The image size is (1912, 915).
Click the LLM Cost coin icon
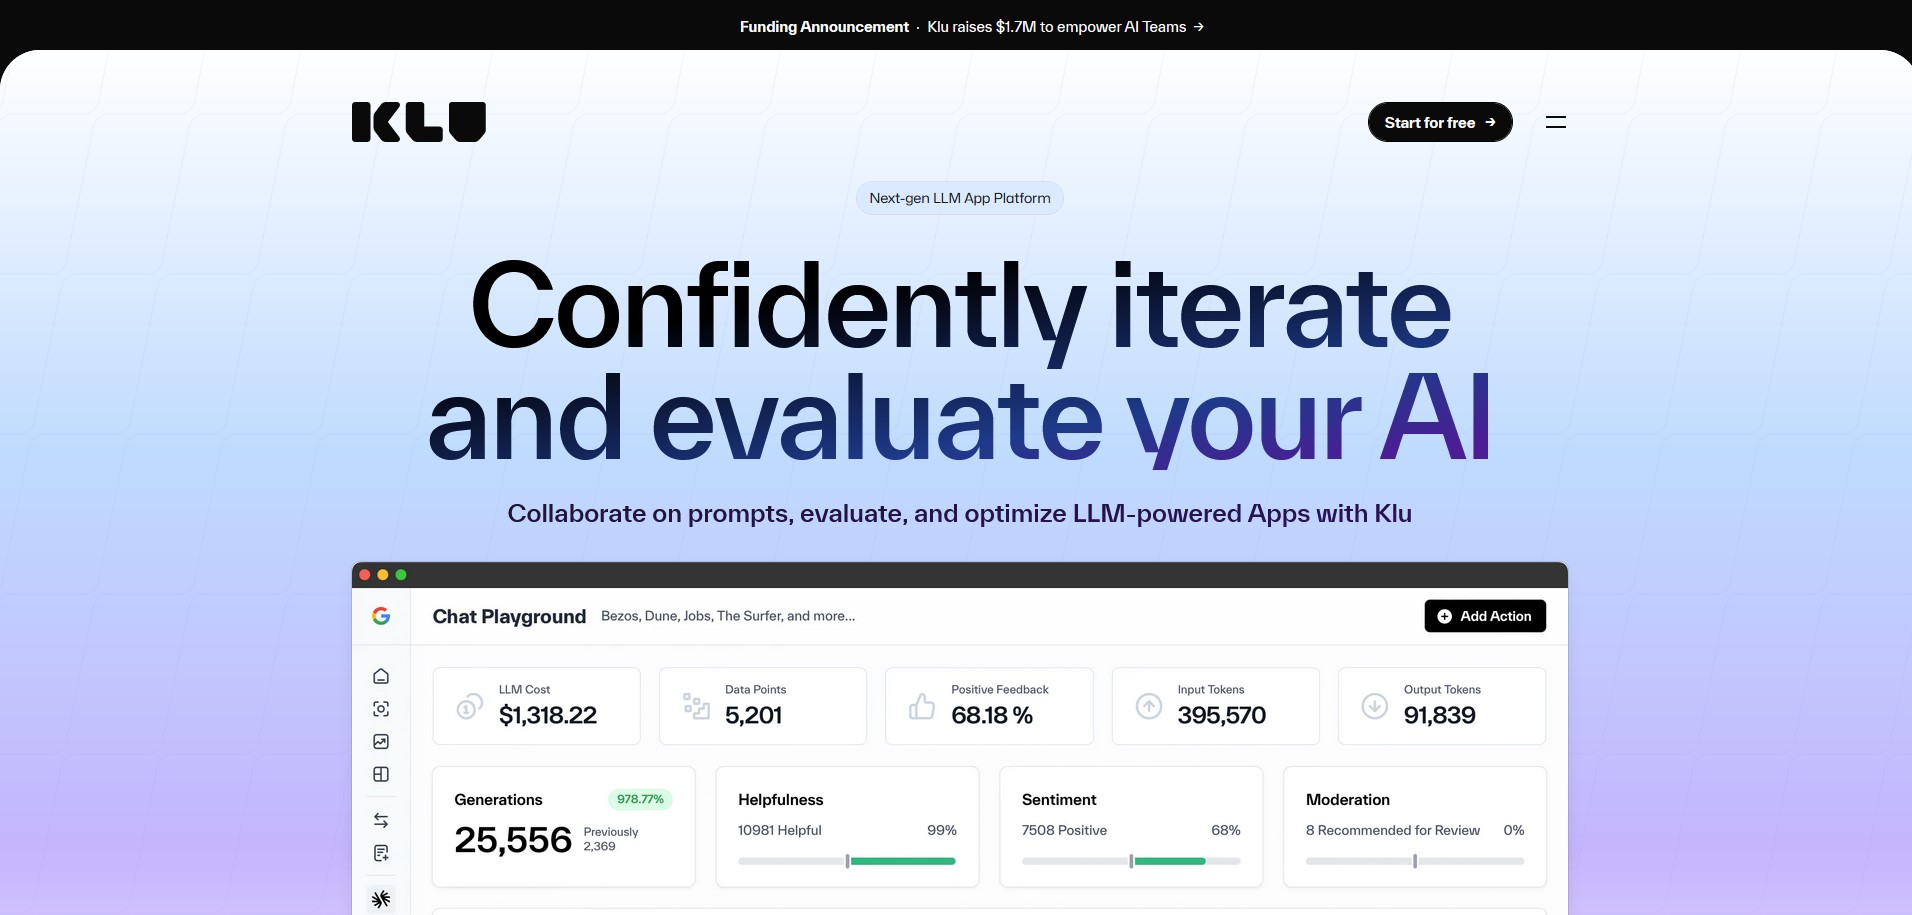469,707
